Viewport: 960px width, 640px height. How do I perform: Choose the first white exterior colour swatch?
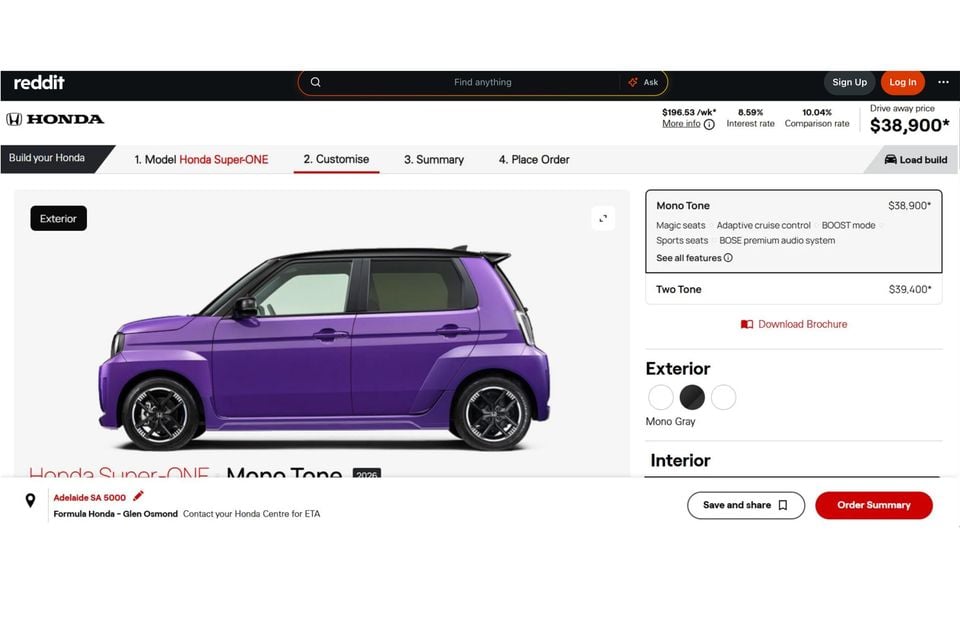click(x=661, y=397)
